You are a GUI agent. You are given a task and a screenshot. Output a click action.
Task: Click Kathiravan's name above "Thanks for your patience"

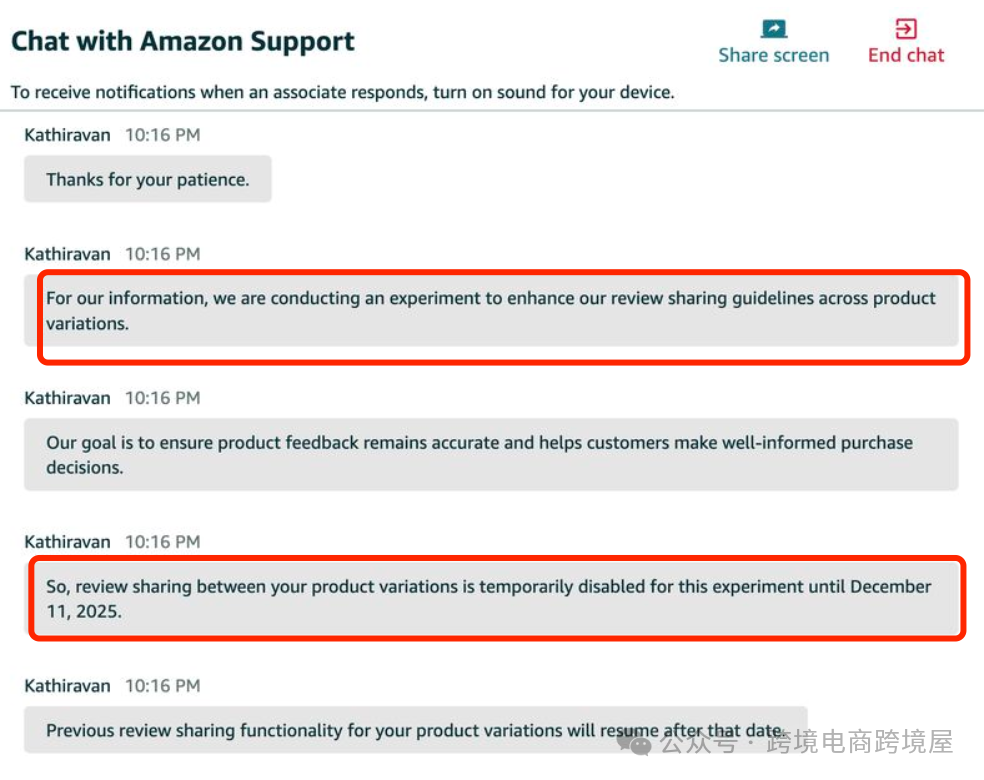(x=67, y=134)
